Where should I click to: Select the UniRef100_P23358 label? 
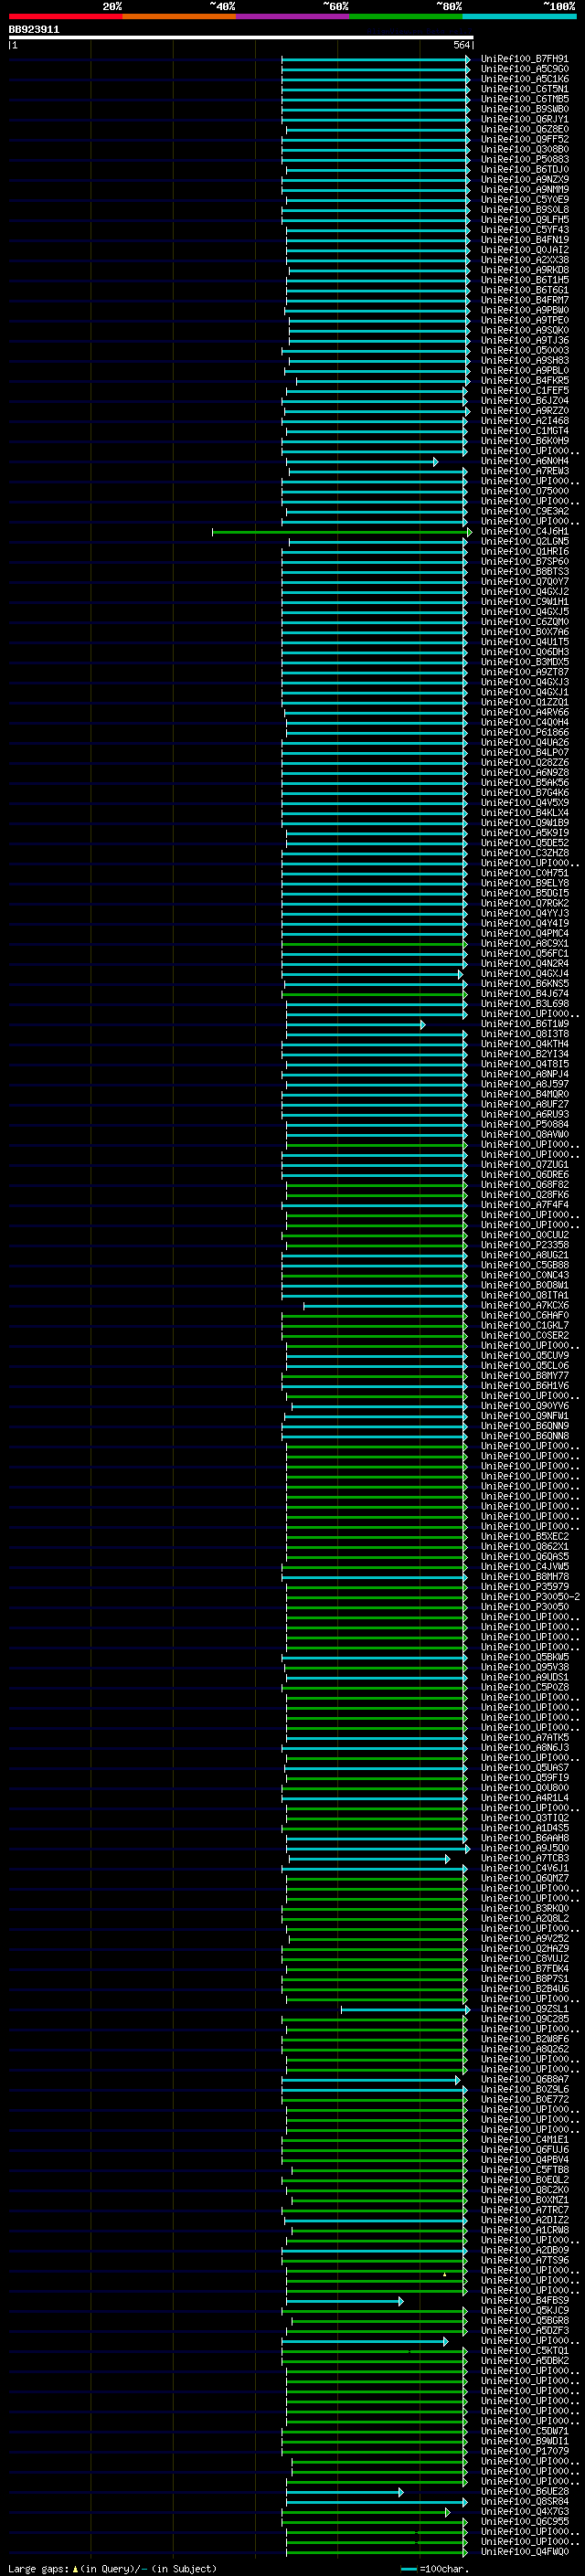(524, 1246)
